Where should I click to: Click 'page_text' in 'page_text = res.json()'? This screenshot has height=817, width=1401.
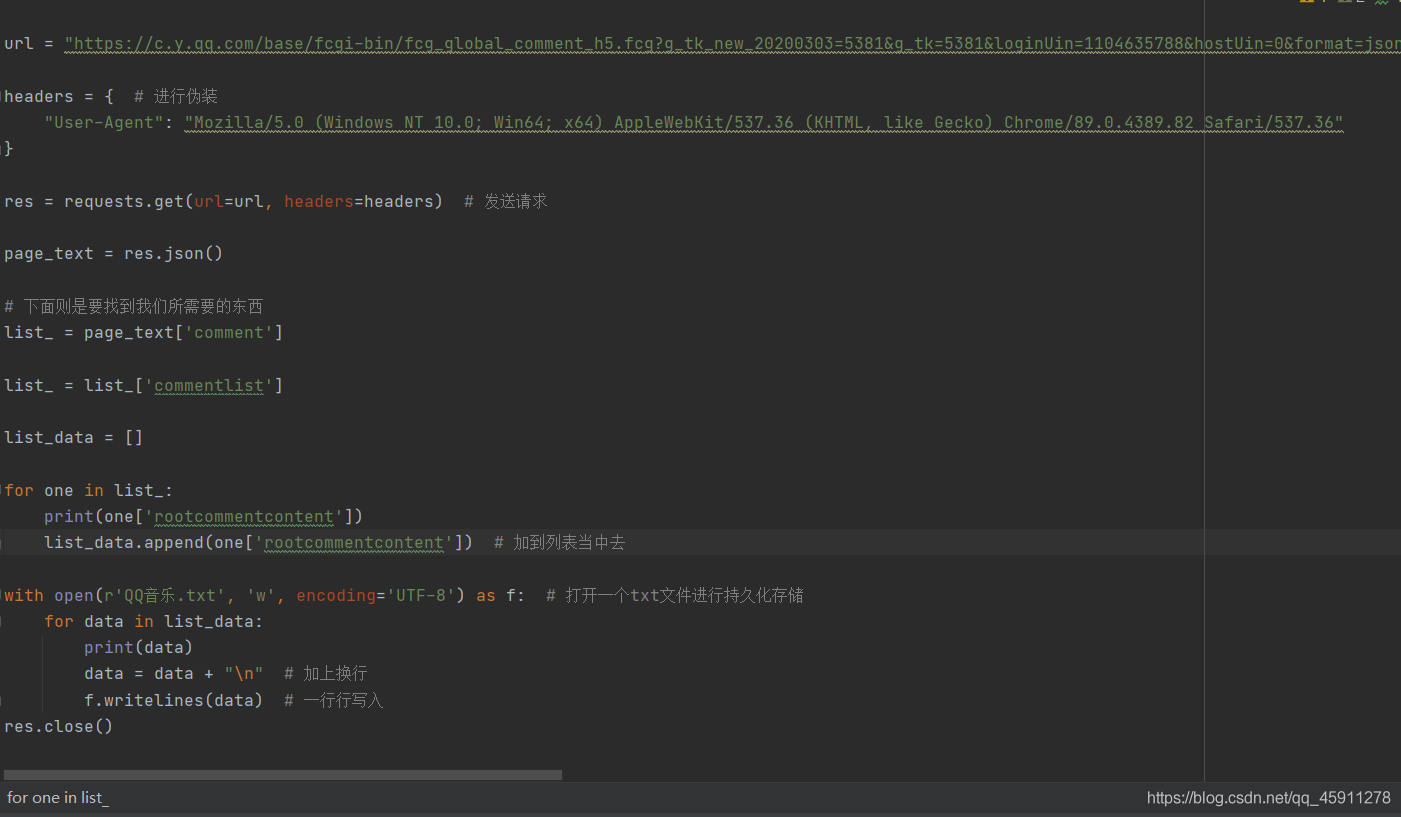coord(49,254)
